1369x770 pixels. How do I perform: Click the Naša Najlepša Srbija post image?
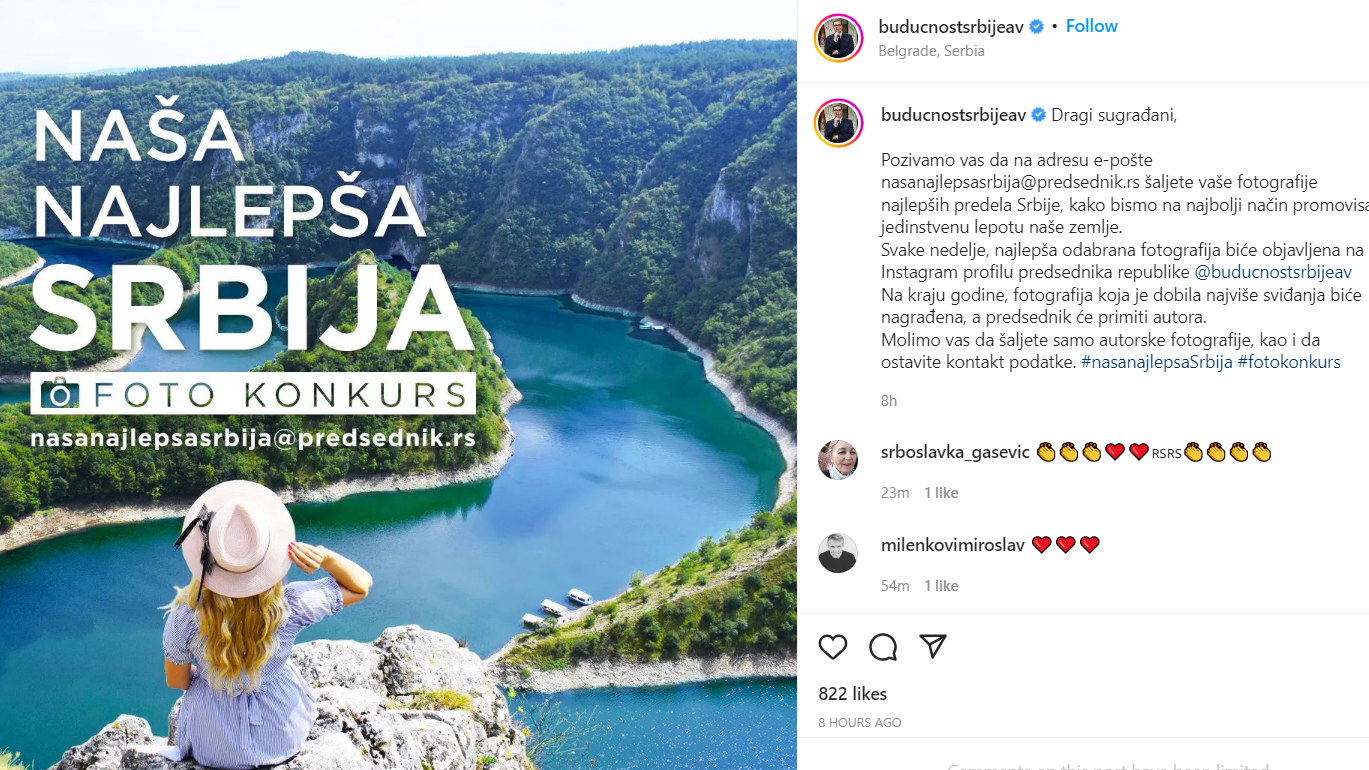tap(398, 385)
